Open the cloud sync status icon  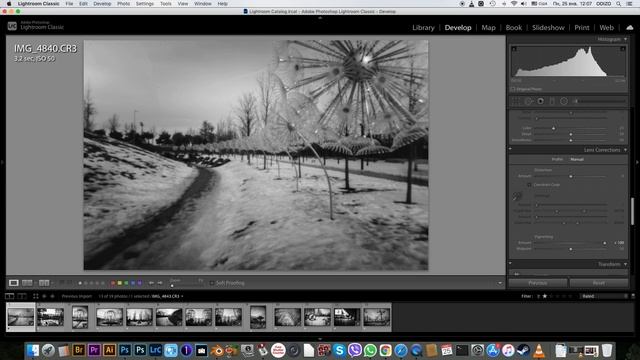[630, 28]
